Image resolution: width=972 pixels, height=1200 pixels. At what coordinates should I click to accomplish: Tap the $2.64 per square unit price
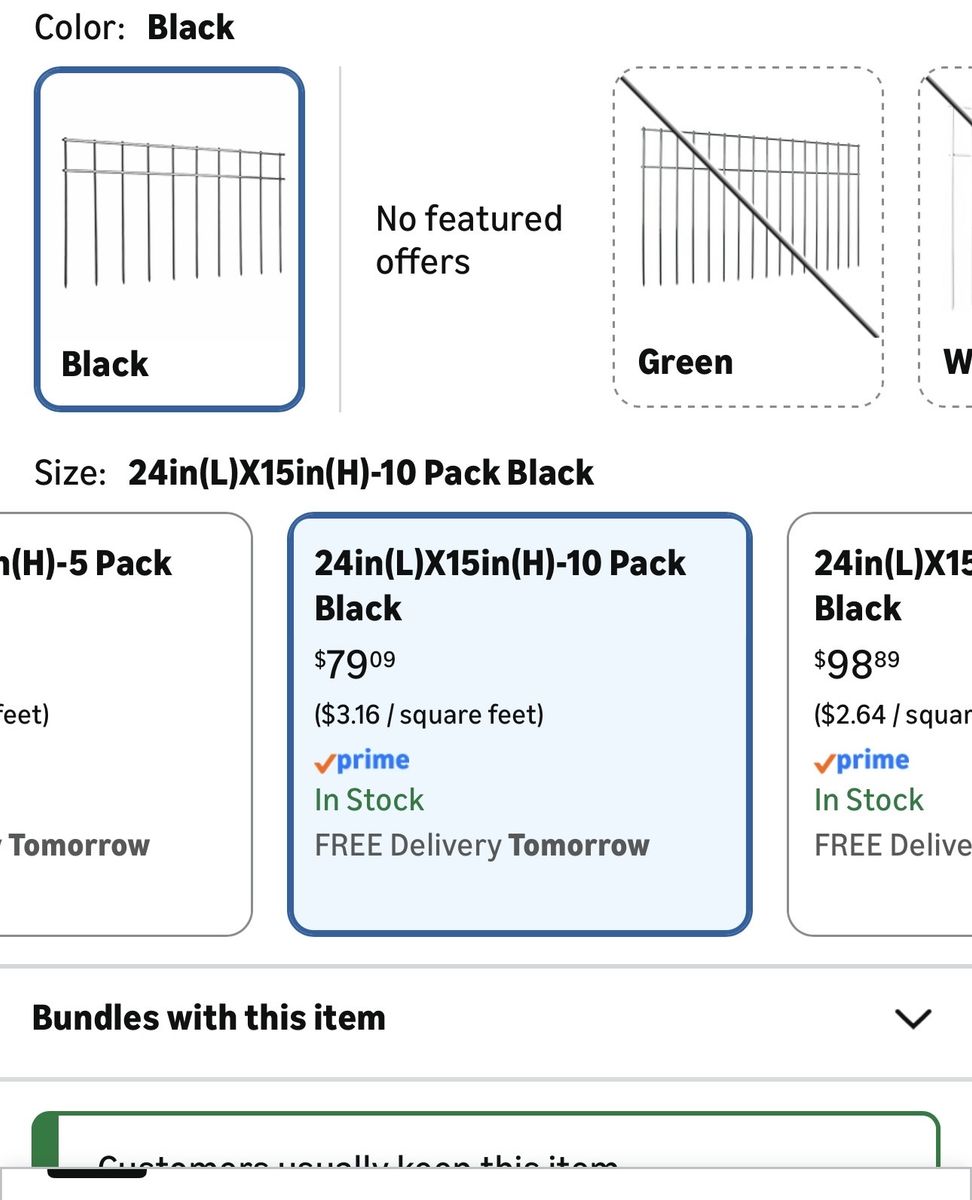pos(892,715)
